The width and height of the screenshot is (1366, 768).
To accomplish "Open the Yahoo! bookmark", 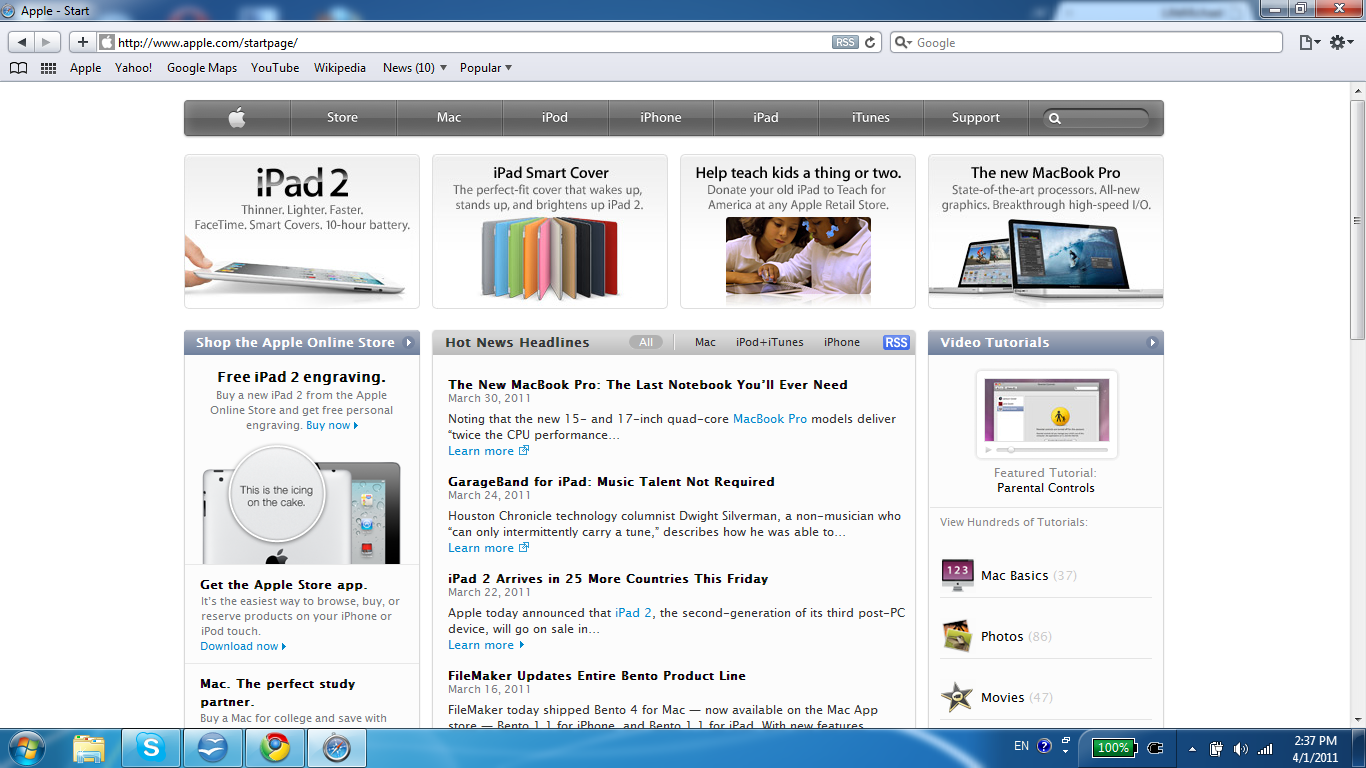I will pyautogui.click(x=134, y=68).
